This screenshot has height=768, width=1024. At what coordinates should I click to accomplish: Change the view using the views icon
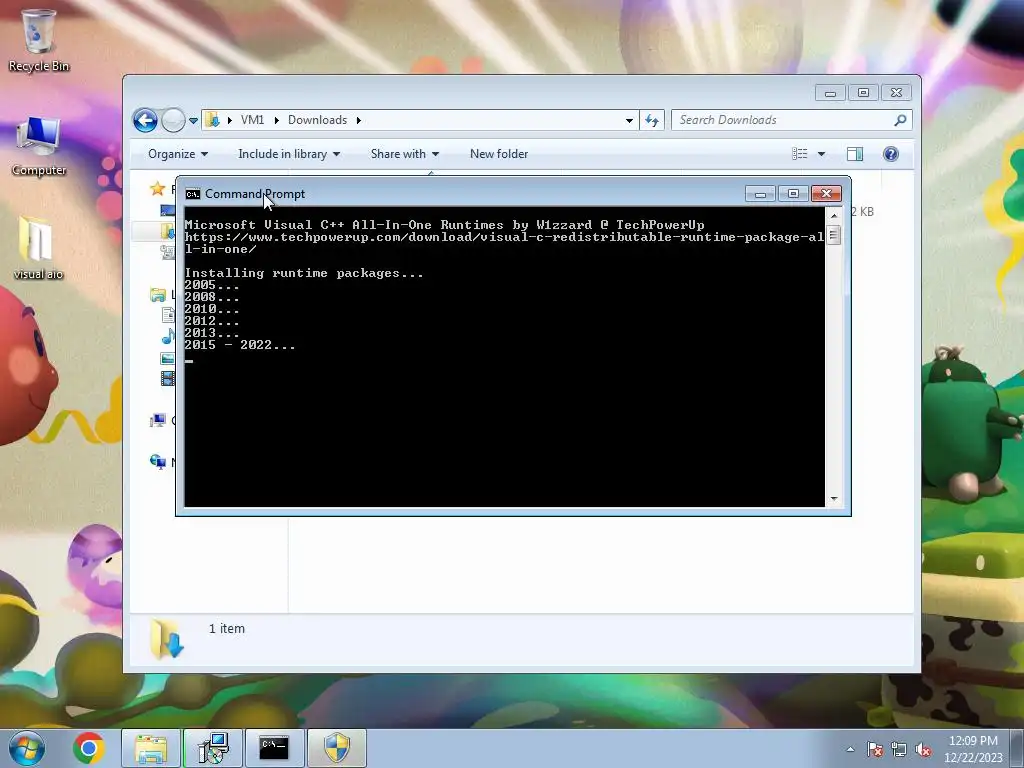(799, 154)
